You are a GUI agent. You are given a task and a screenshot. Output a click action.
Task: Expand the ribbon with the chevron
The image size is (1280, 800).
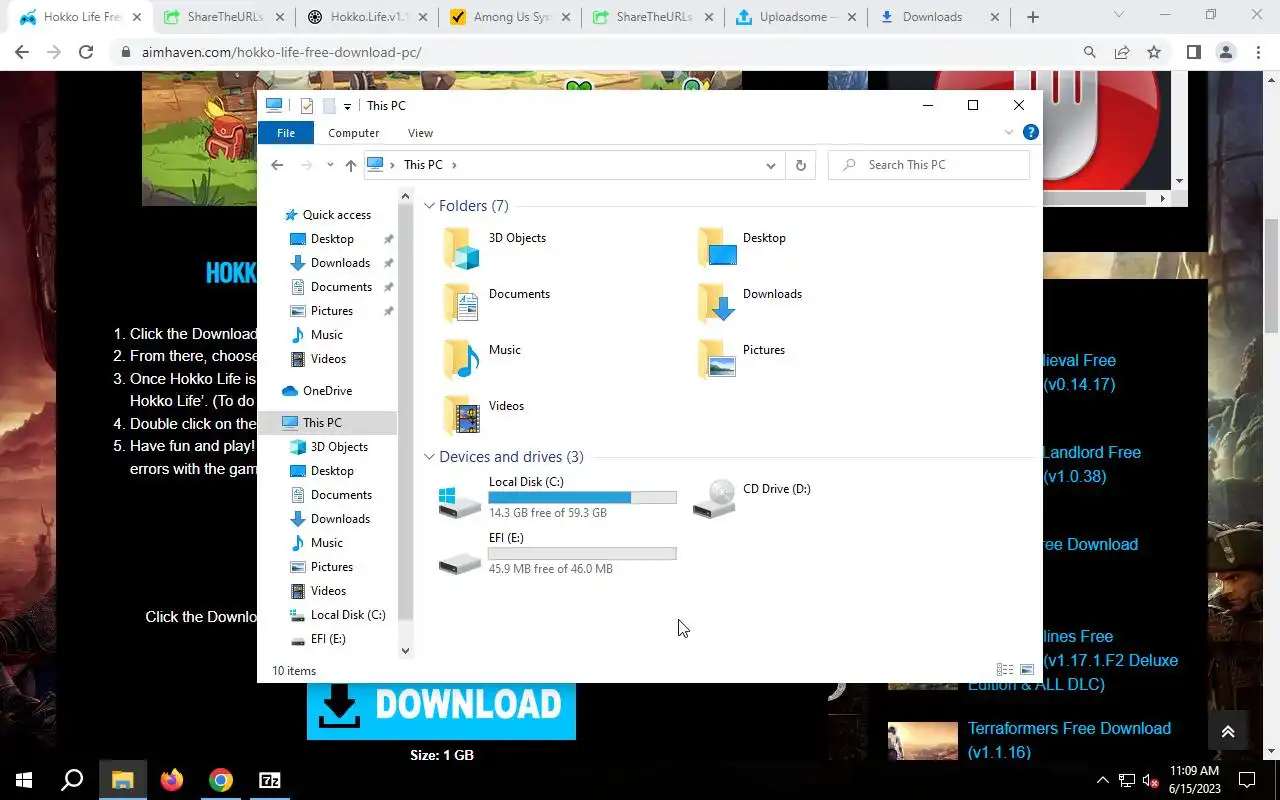pos(1008,133)
